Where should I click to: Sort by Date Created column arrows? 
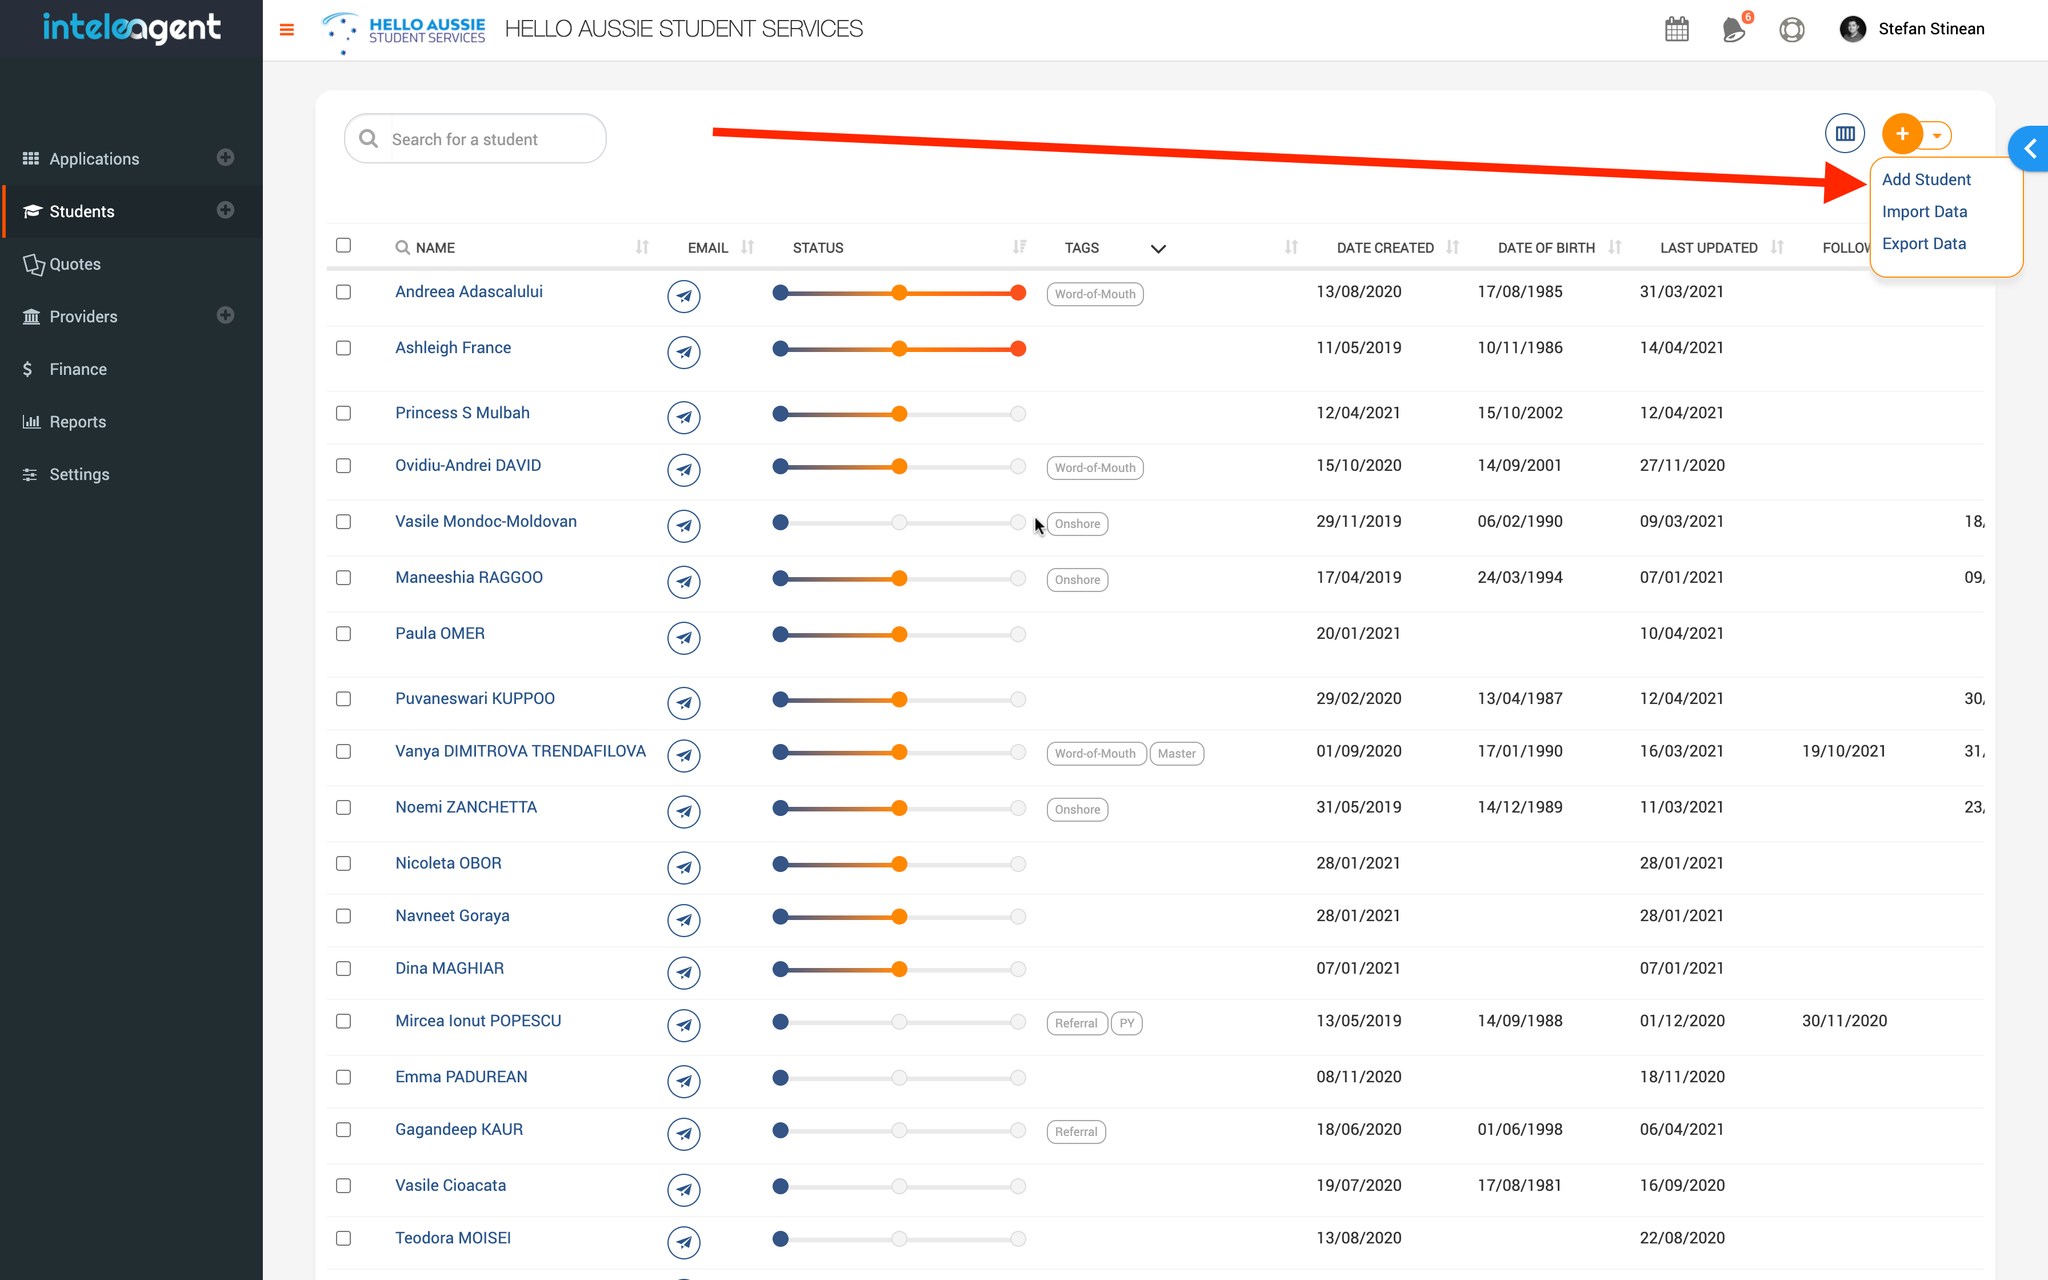click(1453, 247)
